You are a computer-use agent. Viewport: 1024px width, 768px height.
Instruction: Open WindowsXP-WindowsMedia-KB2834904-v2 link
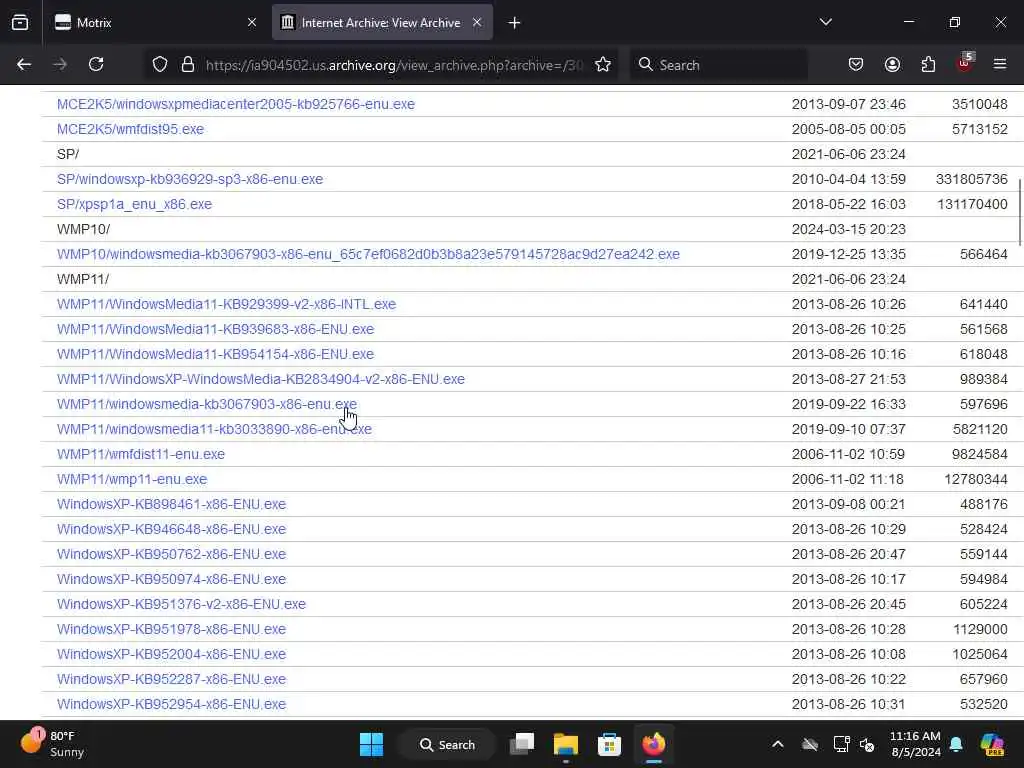(x=261, y=379)
